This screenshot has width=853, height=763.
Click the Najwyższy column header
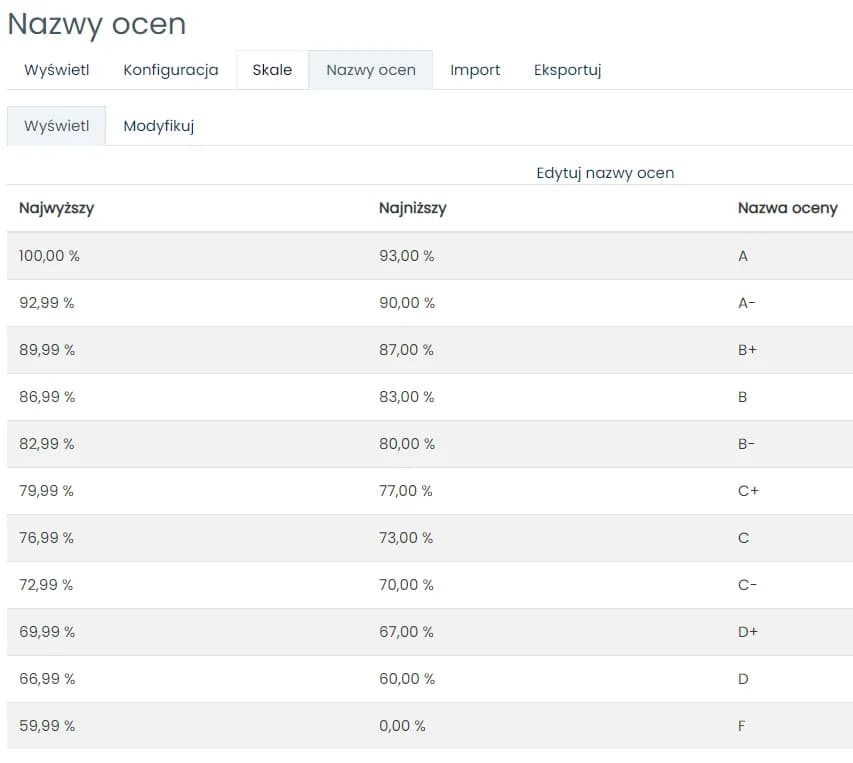[x=57, y=208]
